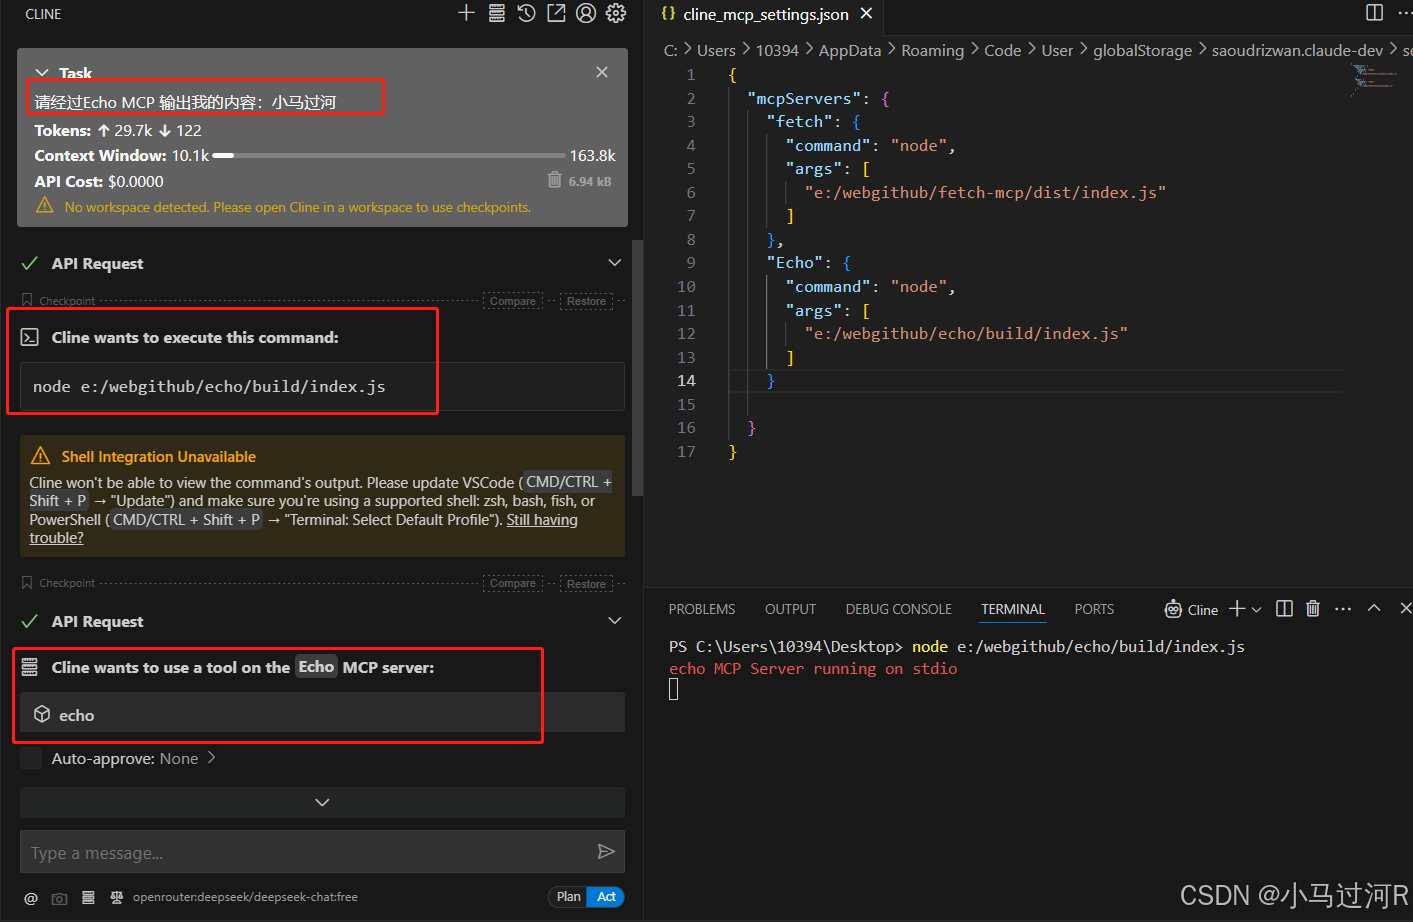Switch Cline to Plan mode
Viewport: 1413px width, 922px height.
point(567,897)
